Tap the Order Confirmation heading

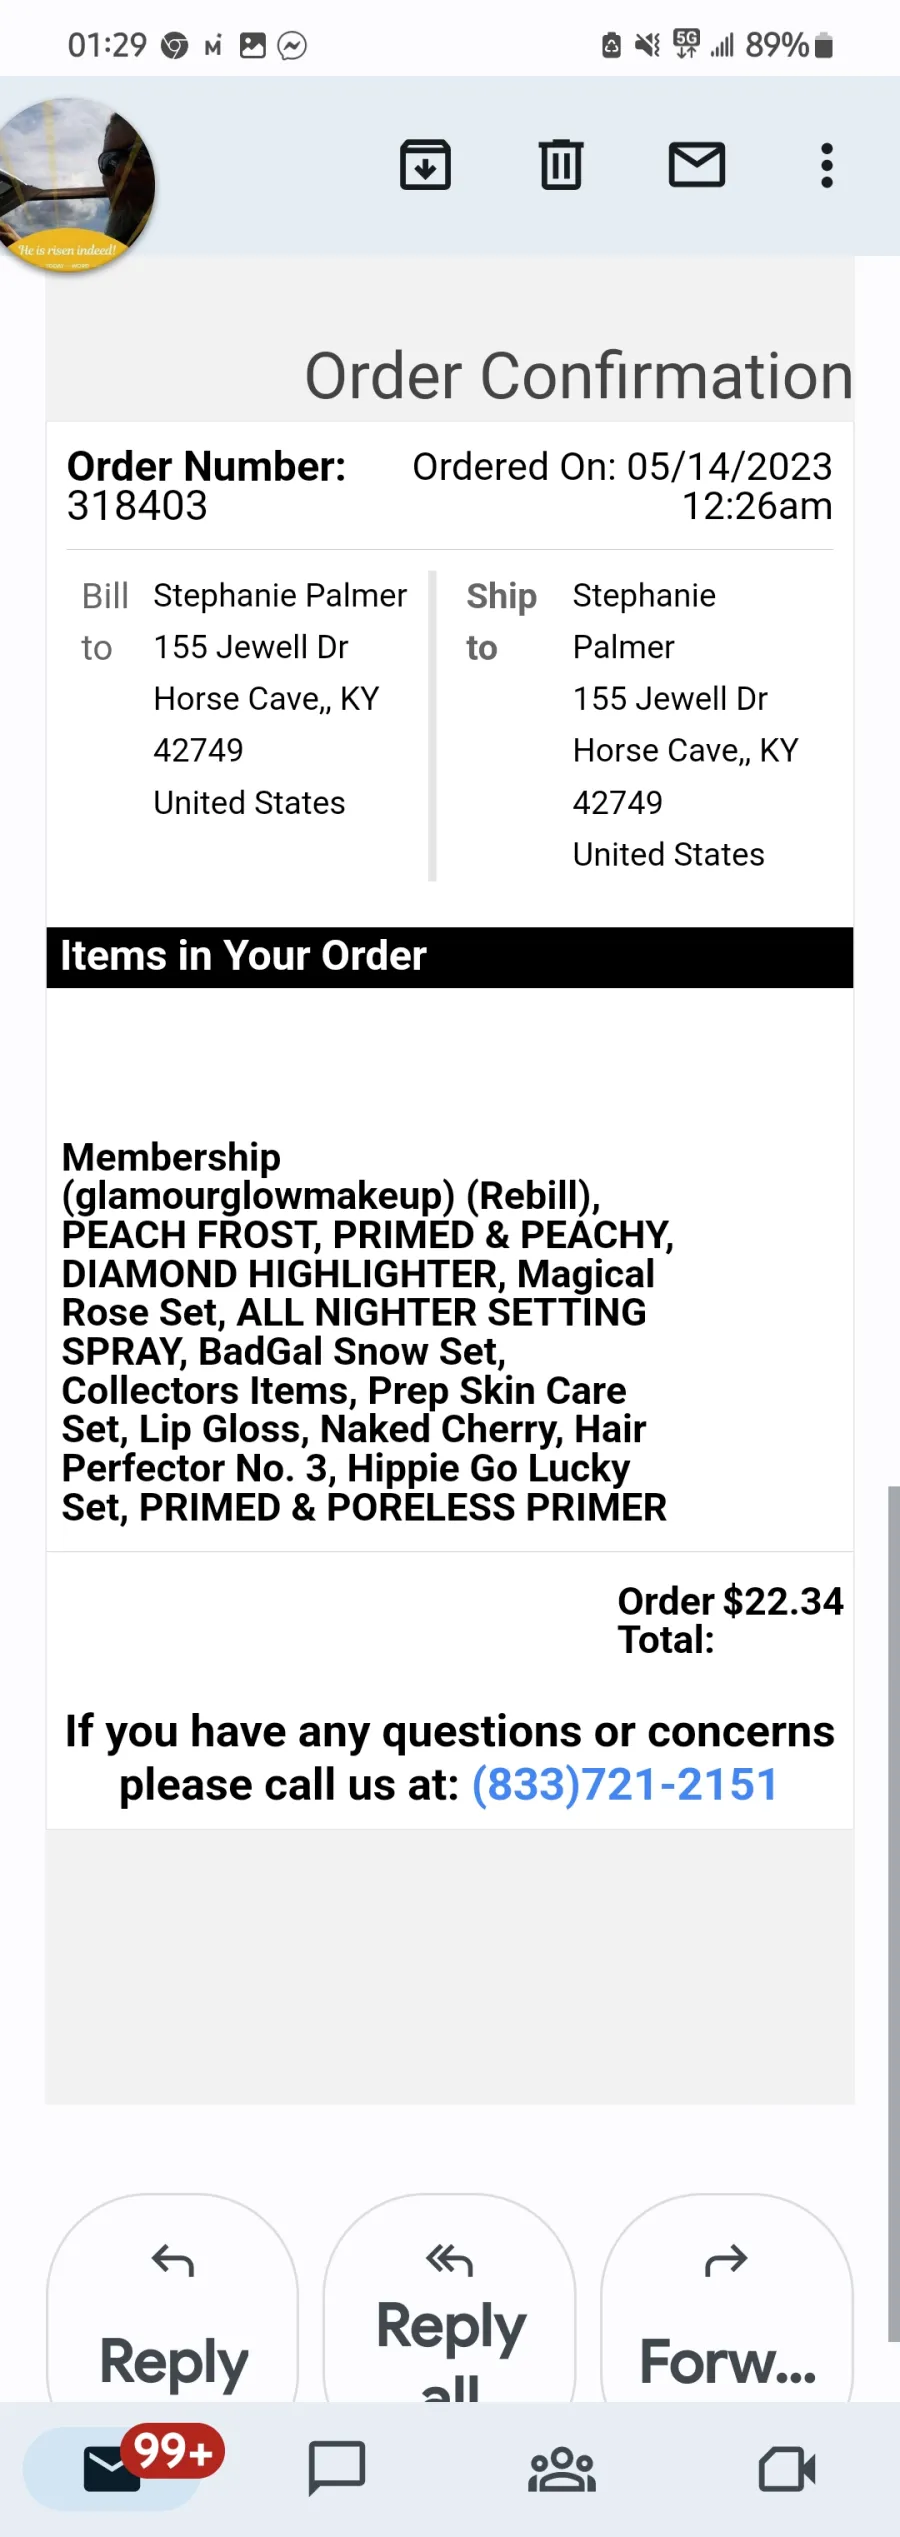pos(578,376)
